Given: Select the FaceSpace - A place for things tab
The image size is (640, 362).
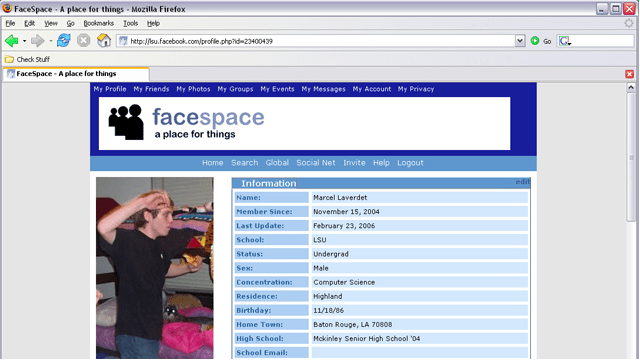Looking at the screenshot, I should tap(76, 74).
